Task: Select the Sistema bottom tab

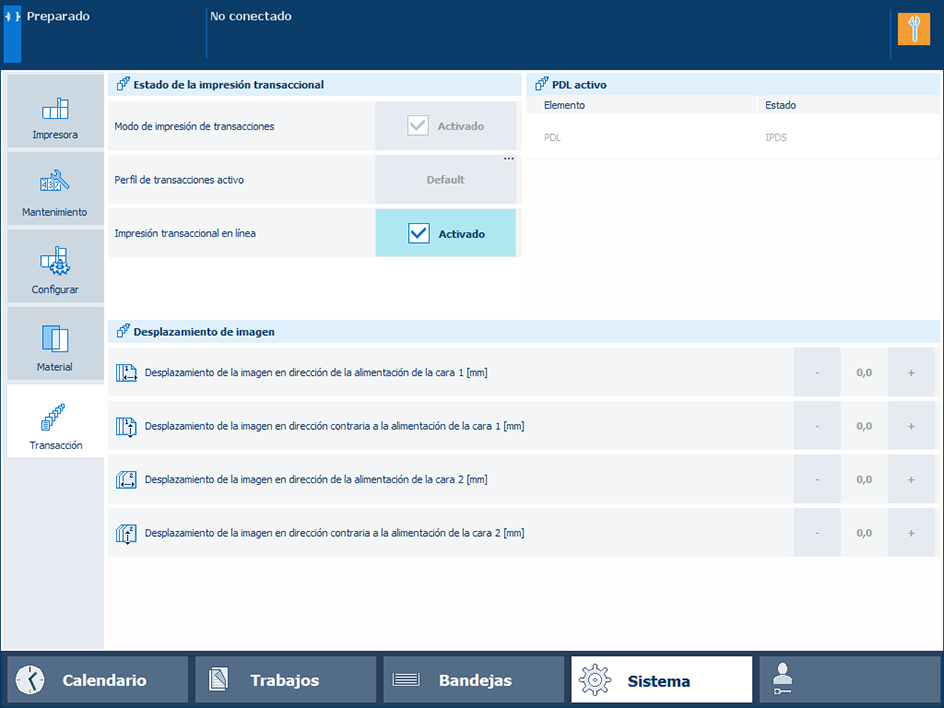Action: click(x=662, y=680)
